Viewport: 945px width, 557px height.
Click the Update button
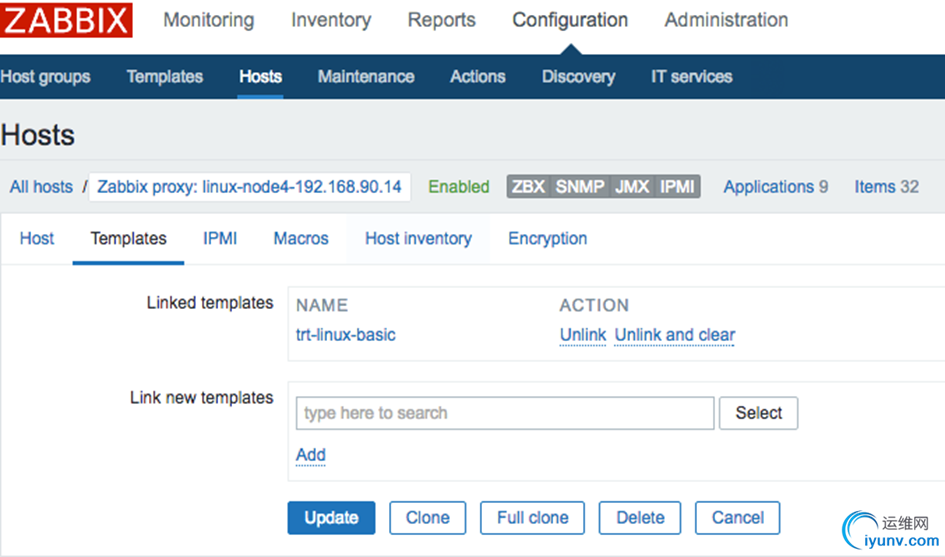(331, 518)
